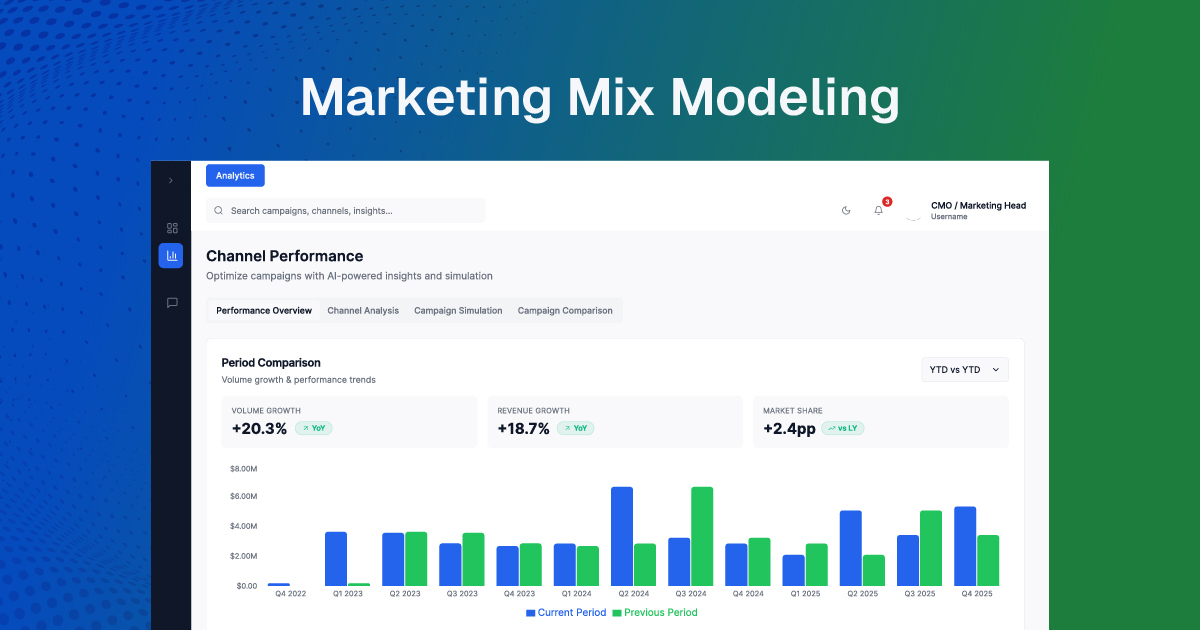1200x630 pixels.
Task: Click the user avatar beside CMO / Marketing Head
Action: coord(912,211)
